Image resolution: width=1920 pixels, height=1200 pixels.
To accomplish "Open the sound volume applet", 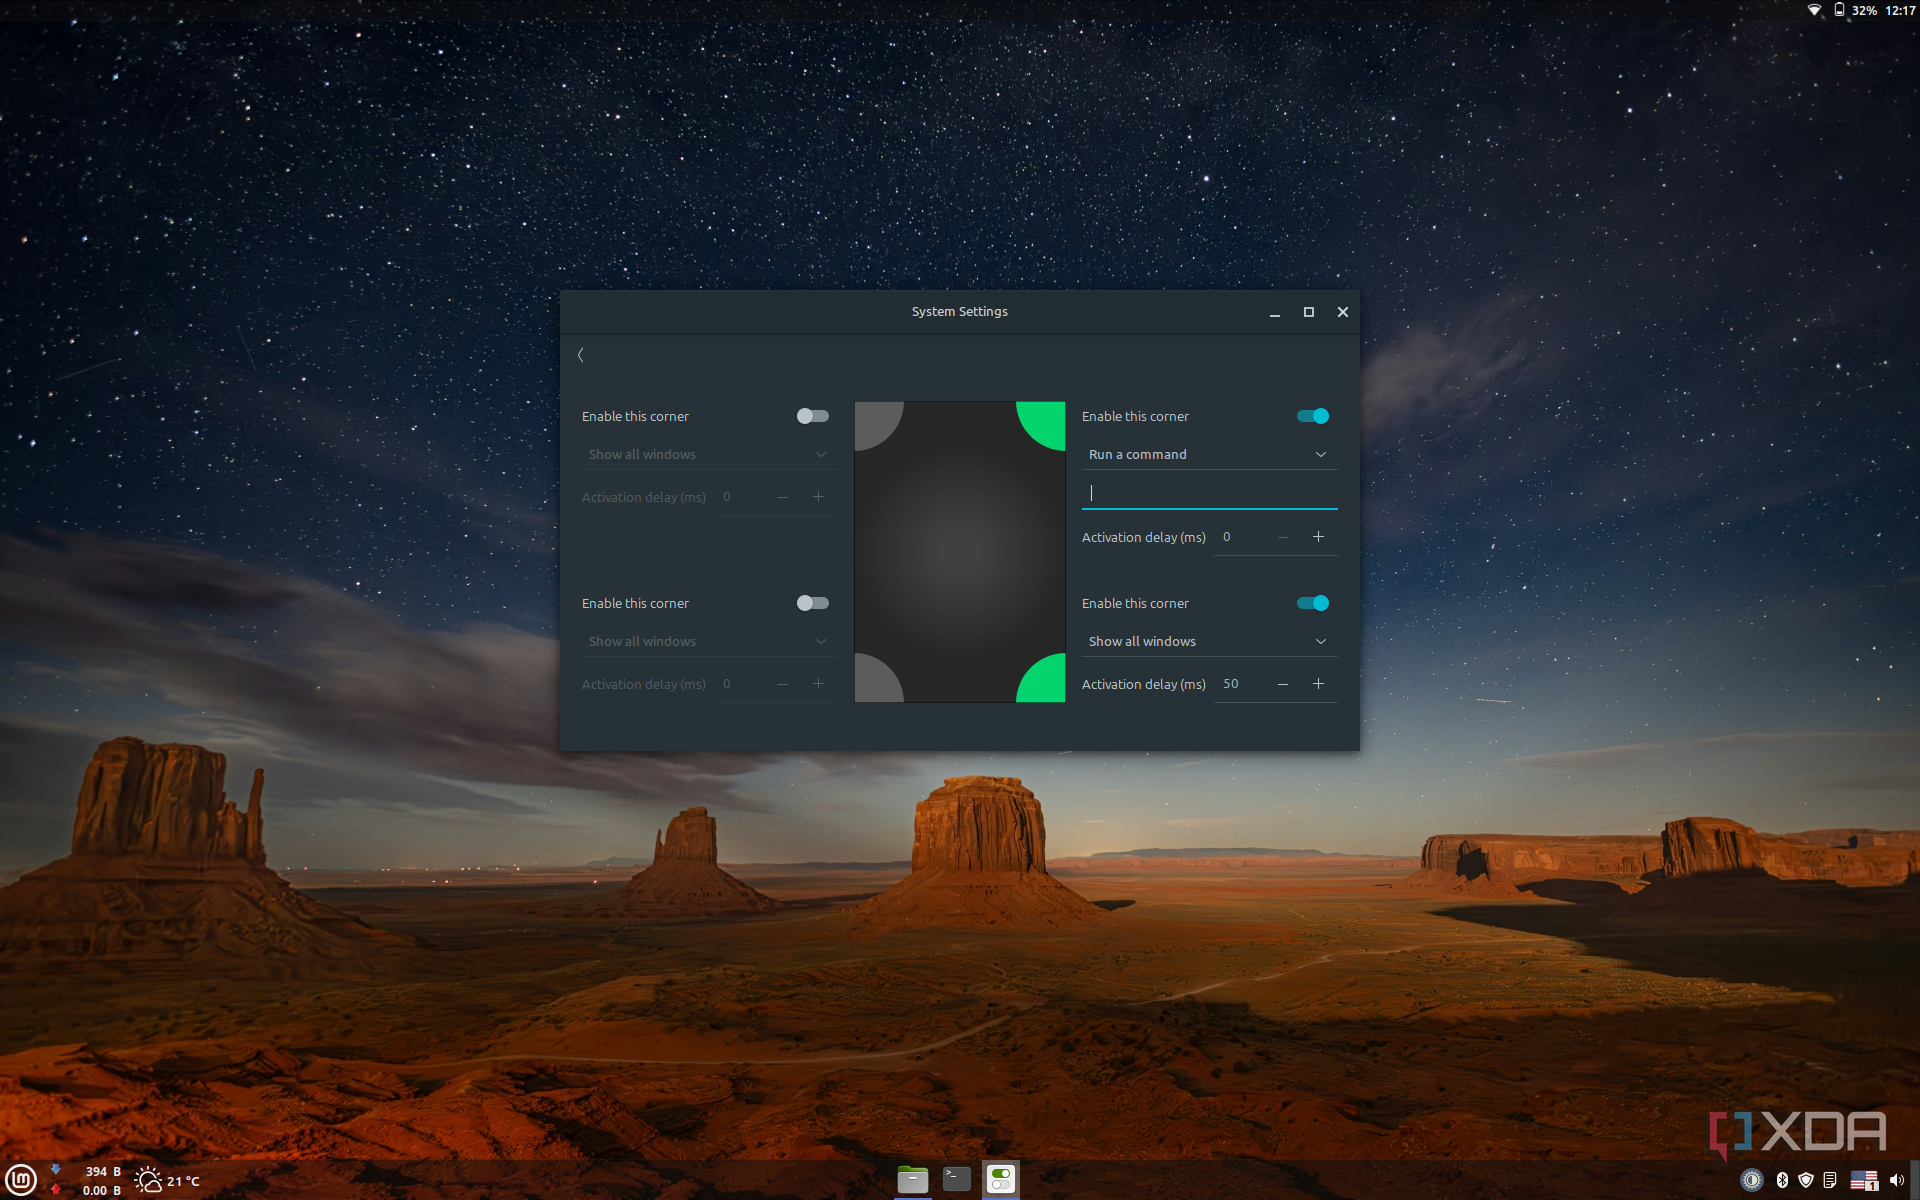I will pyautogui.click(x=1896, y=1180).
